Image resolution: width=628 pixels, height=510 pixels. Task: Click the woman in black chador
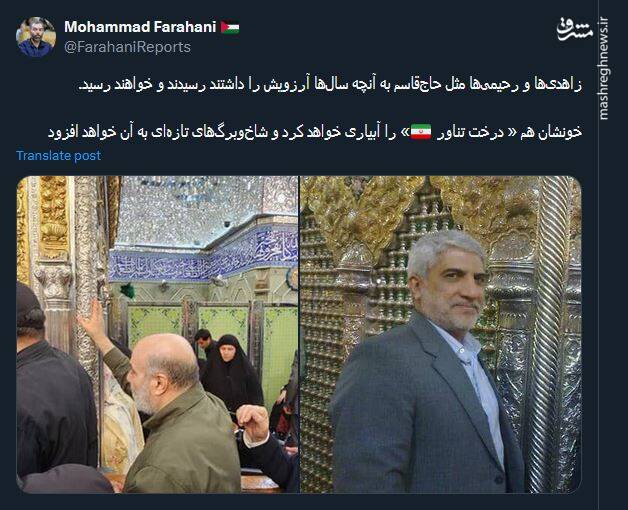pyautogui.click(x=231, y=373)
